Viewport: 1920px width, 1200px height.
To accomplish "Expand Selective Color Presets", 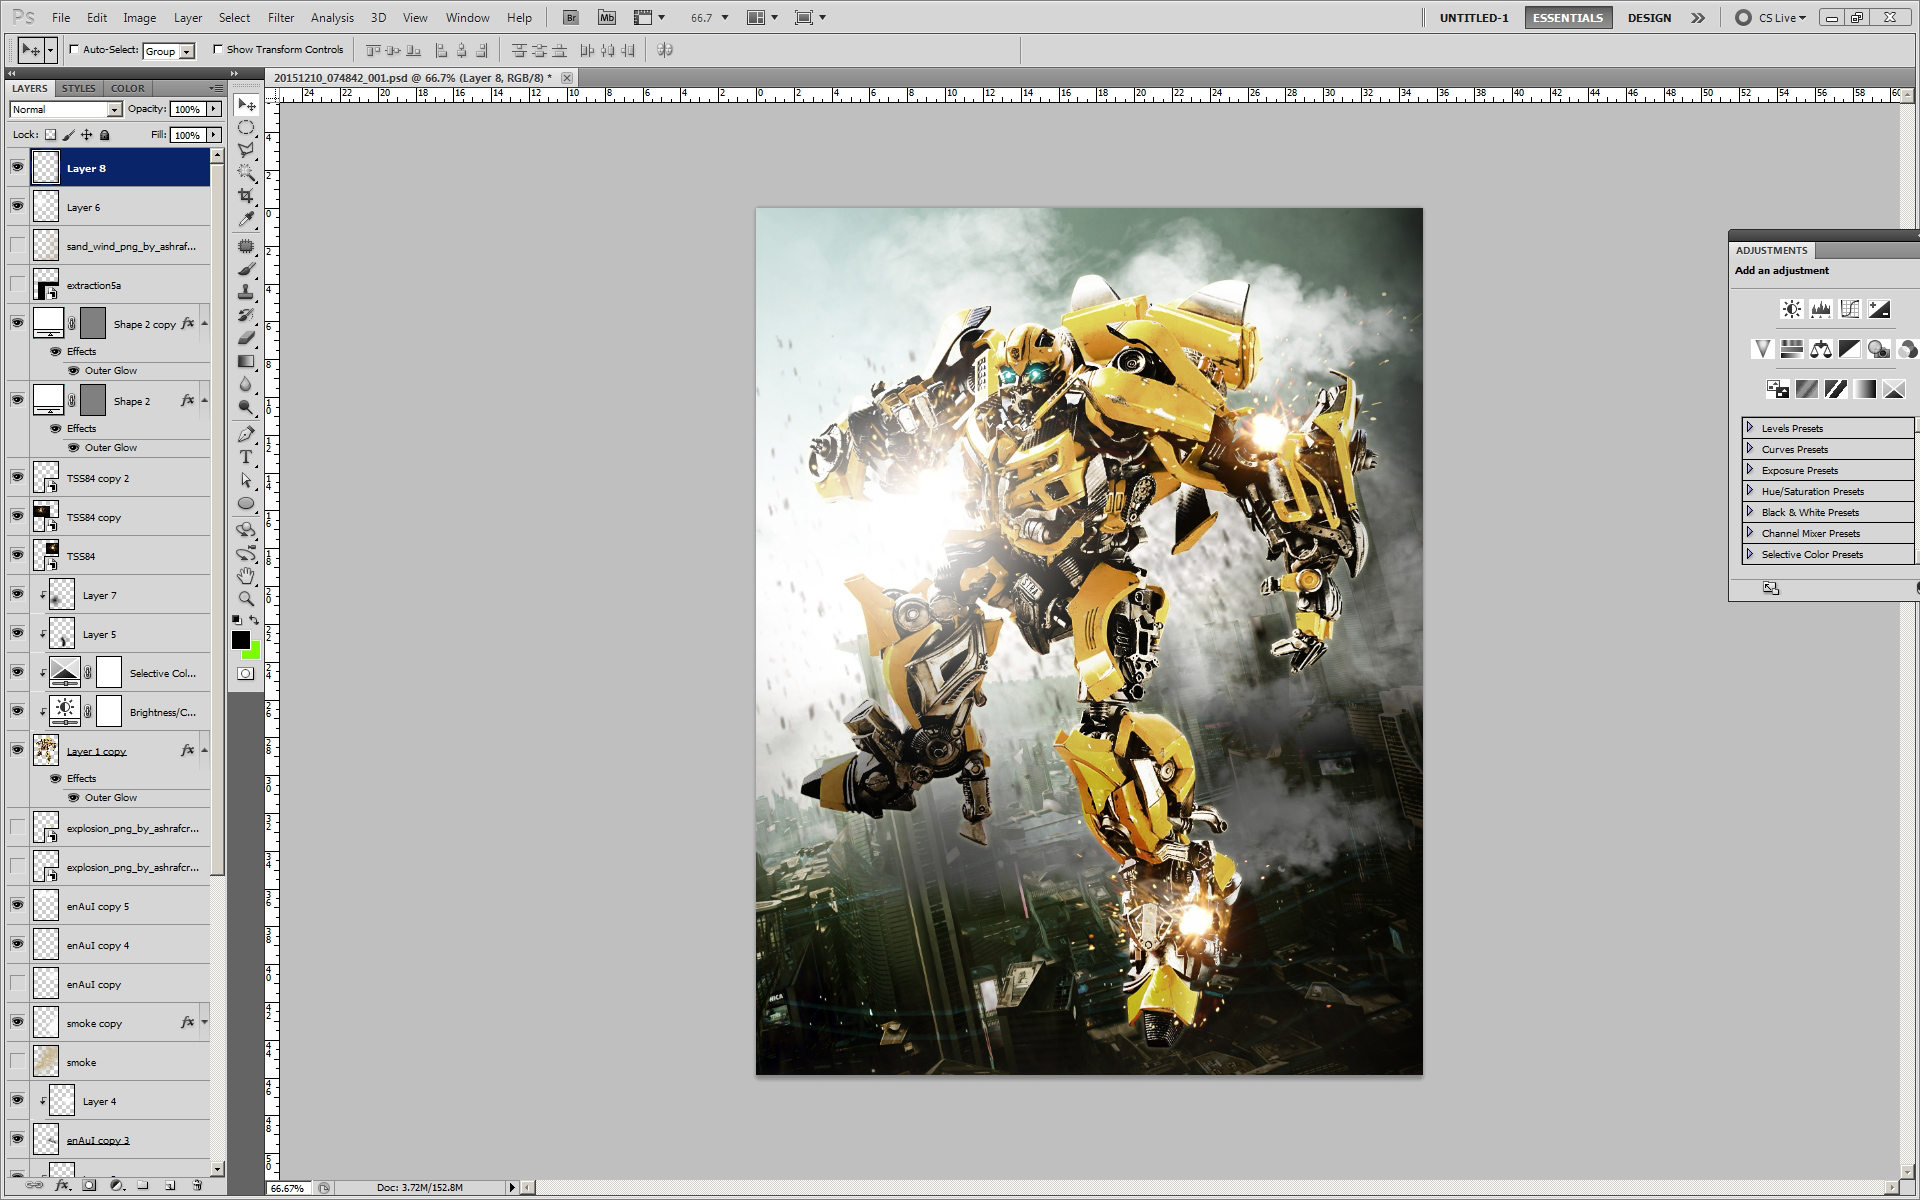I will tap(1750, 553).
